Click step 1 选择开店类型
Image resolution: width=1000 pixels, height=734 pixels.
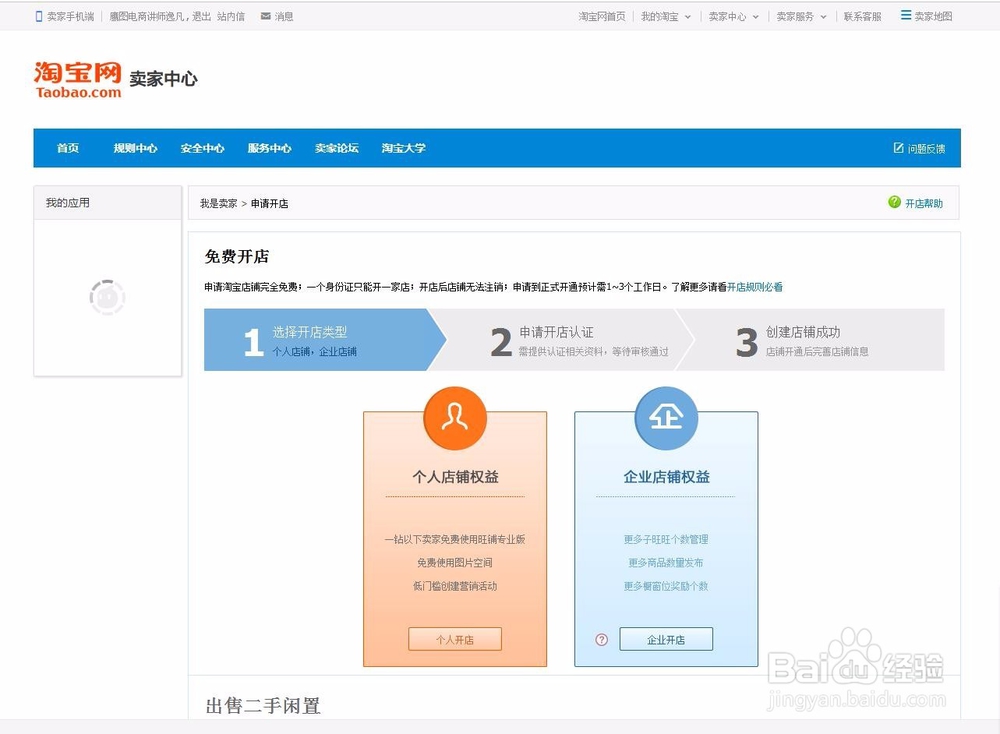tap(325, 340)
